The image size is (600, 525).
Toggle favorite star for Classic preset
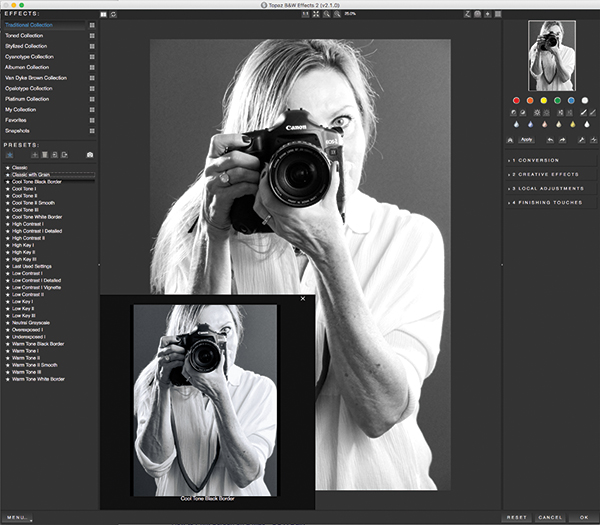7,168
